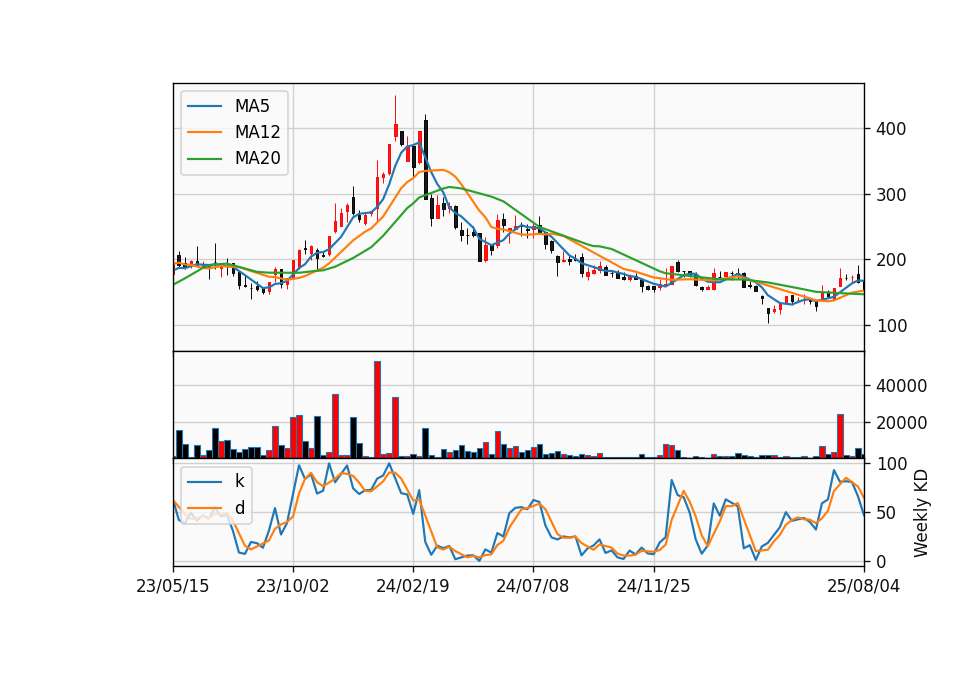Click the 24/11/25 date axis label
Screen dimensions: 960x690
(653, 587)
